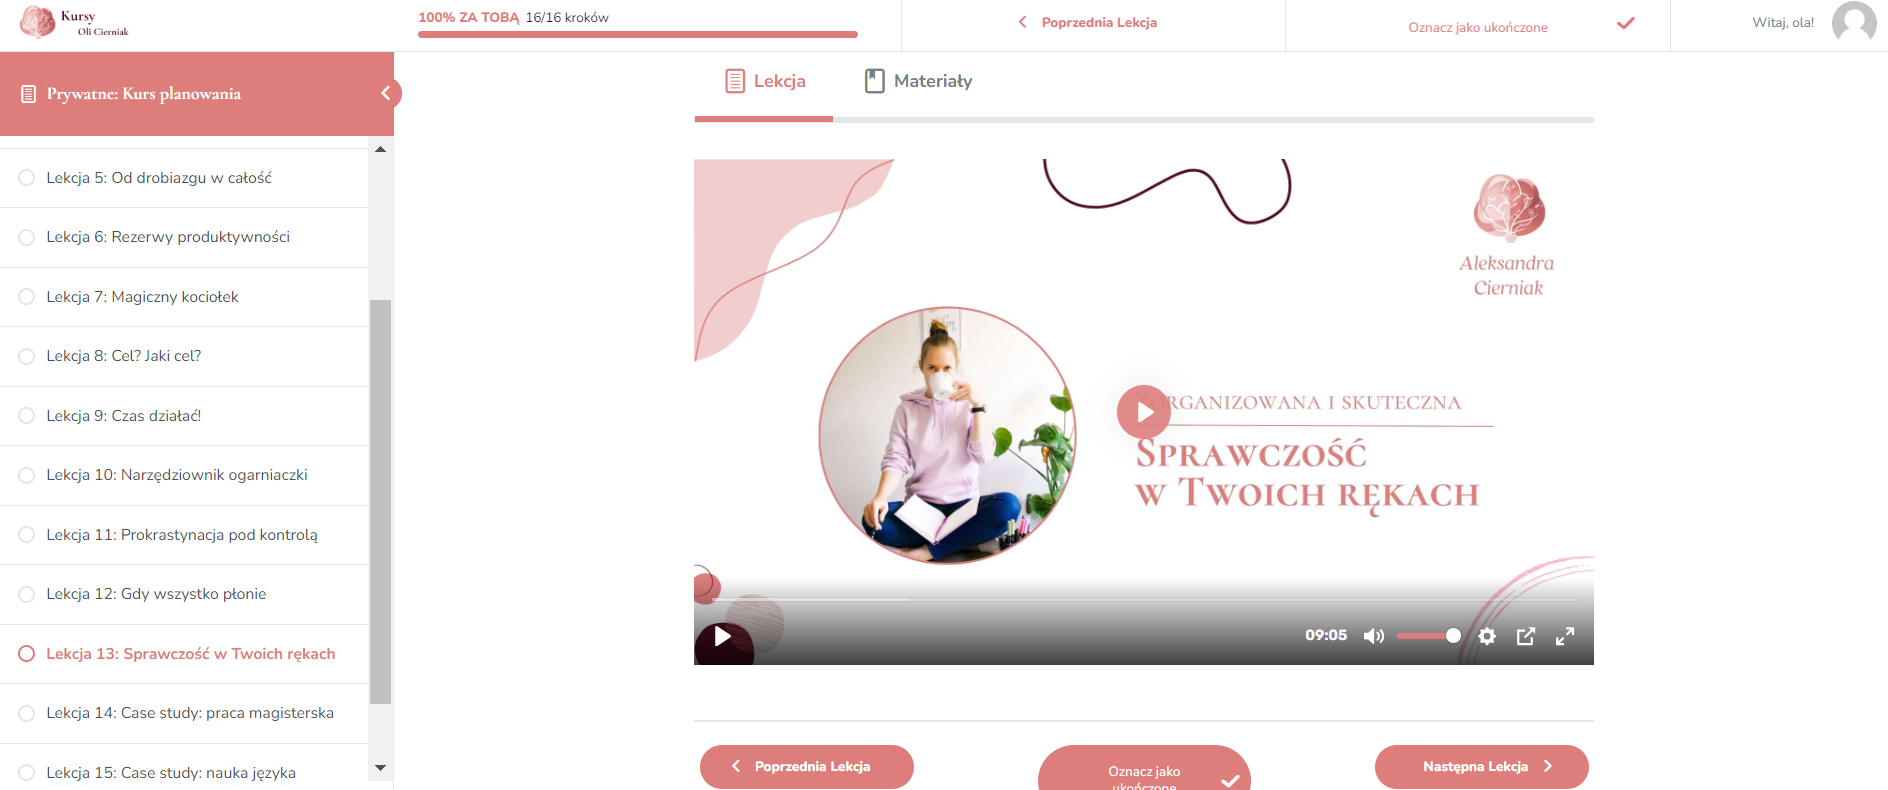
Task: Go to Następna Lekcja button
Action: [1481, 767]
